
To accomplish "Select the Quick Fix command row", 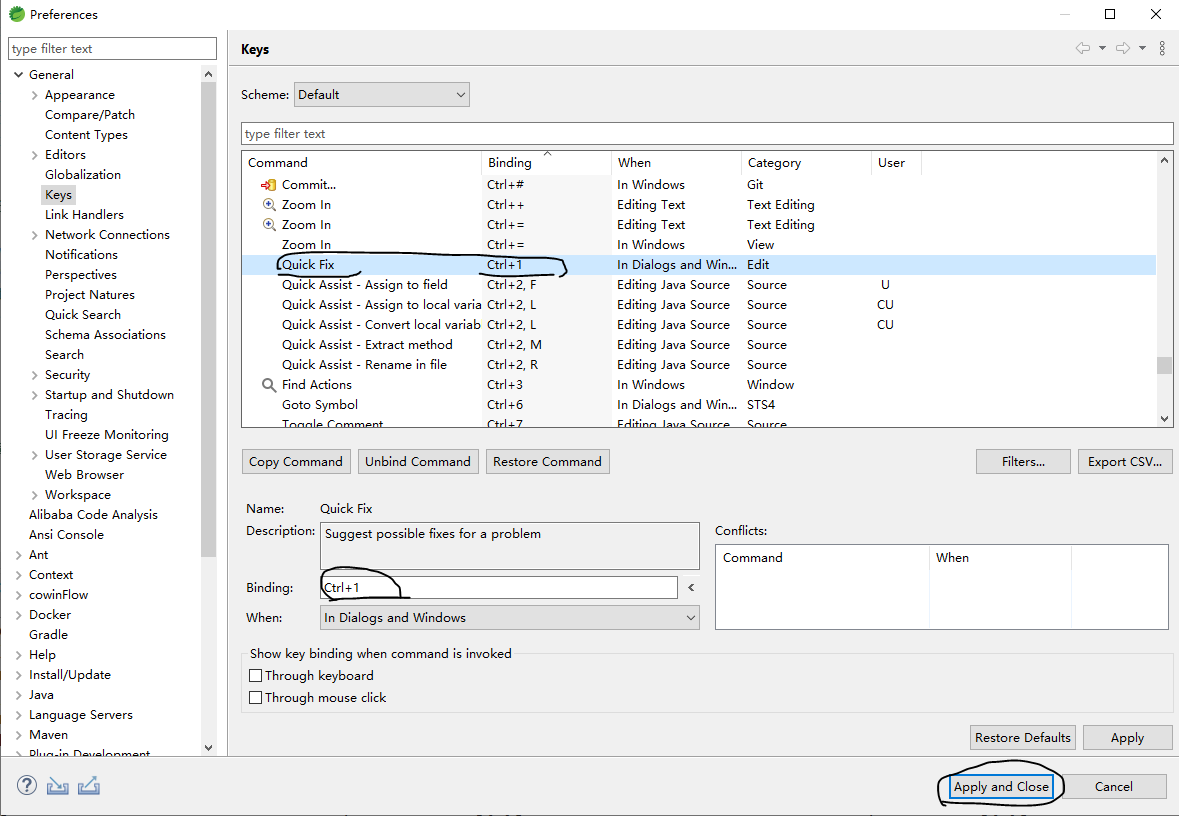I will (x=699, y=265).
